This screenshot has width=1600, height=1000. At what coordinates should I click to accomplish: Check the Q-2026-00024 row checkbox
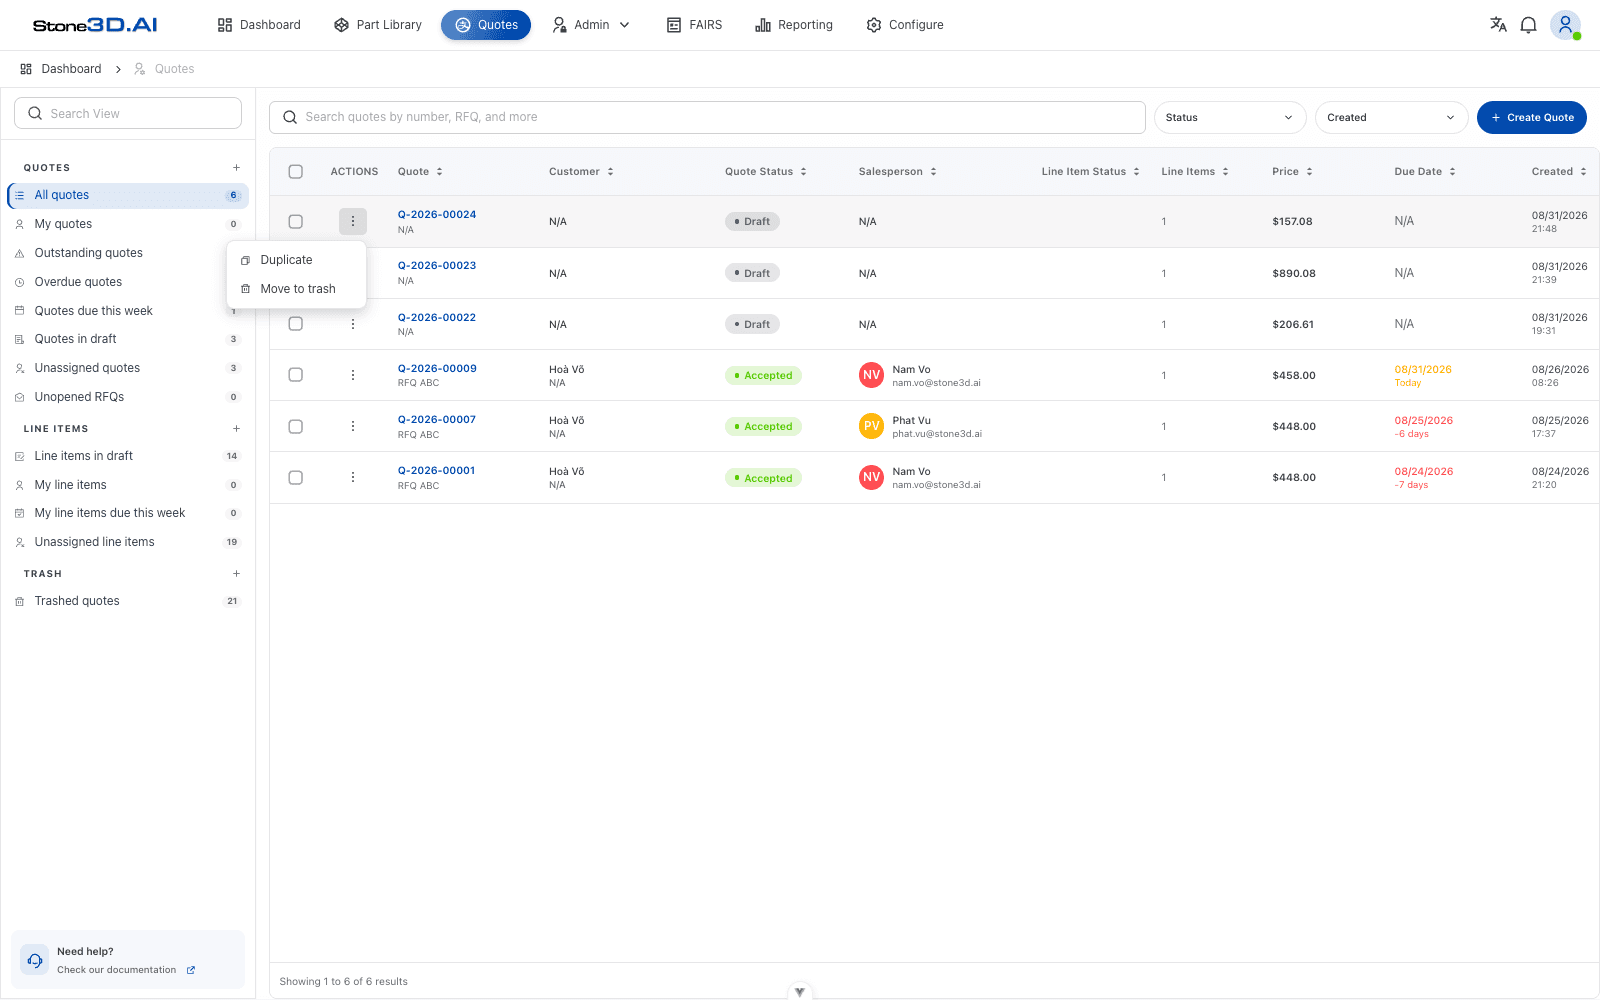pos(296,221)
